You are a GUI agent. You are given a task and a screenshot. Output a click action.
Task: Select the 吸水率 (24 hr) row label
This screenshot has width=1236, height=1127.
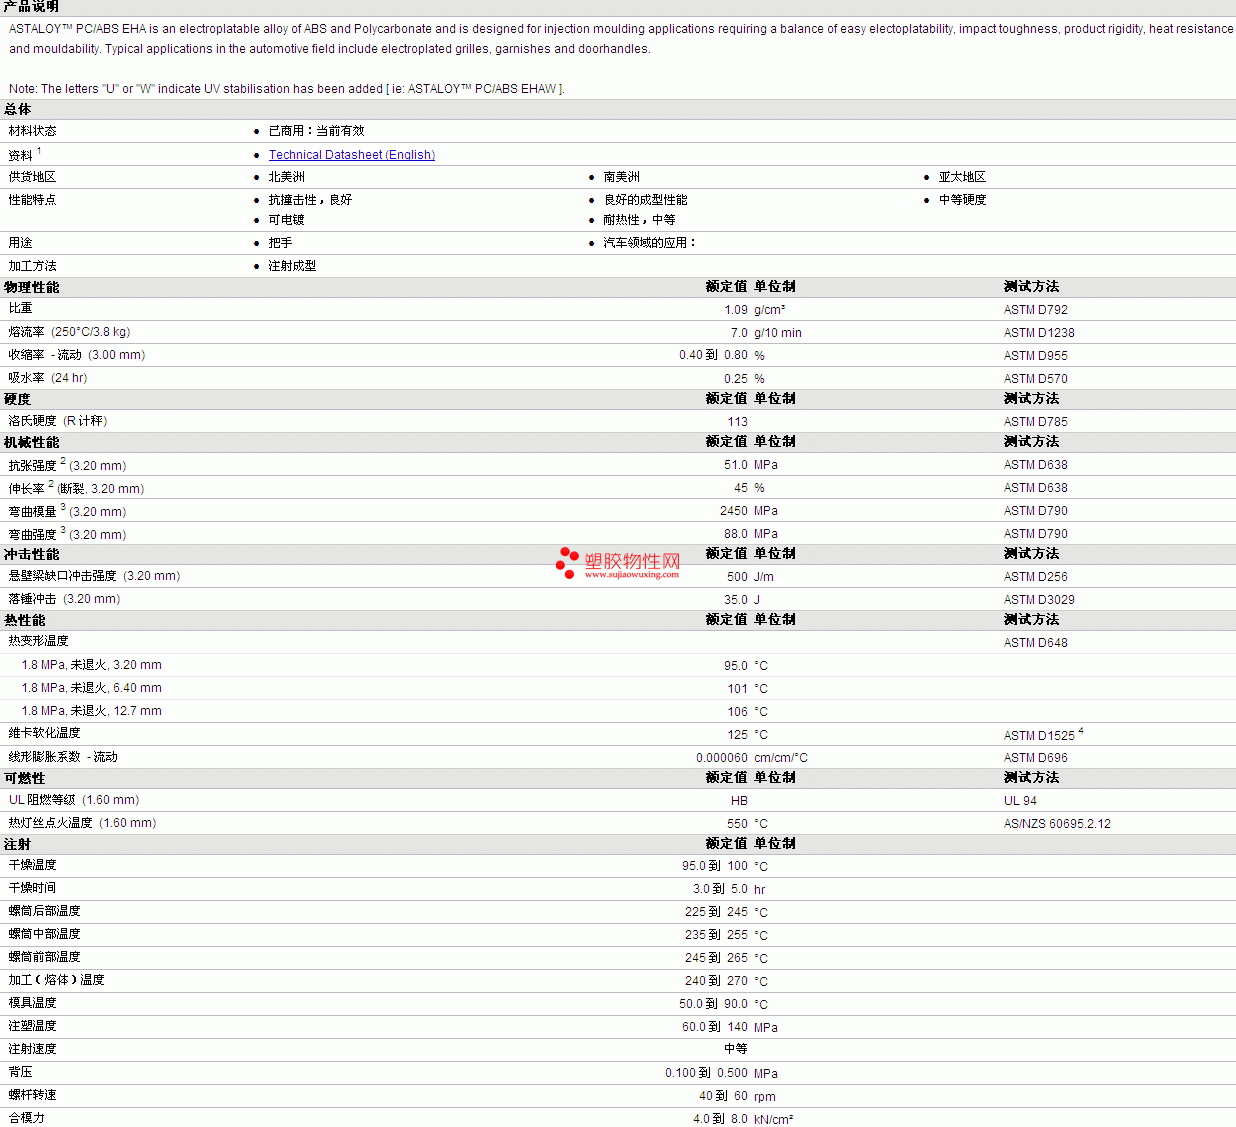(x=48, y=378)
